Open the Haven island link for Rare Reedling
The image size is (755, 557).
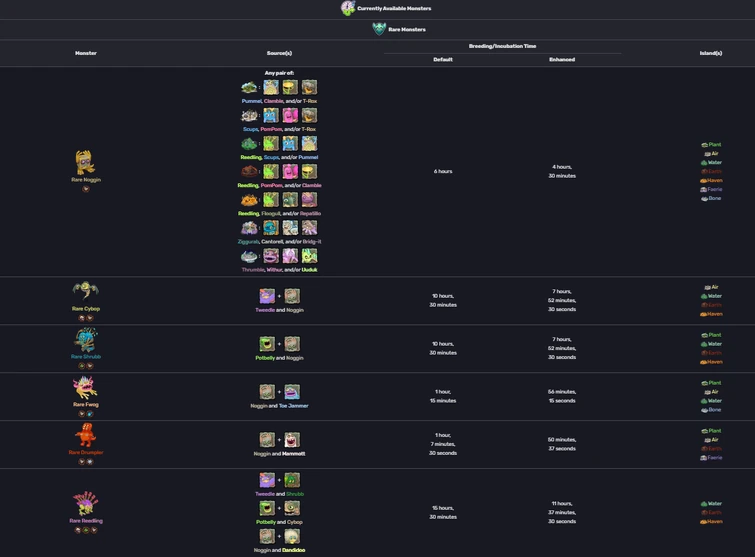pyautogui.click(x=711, y=521)
